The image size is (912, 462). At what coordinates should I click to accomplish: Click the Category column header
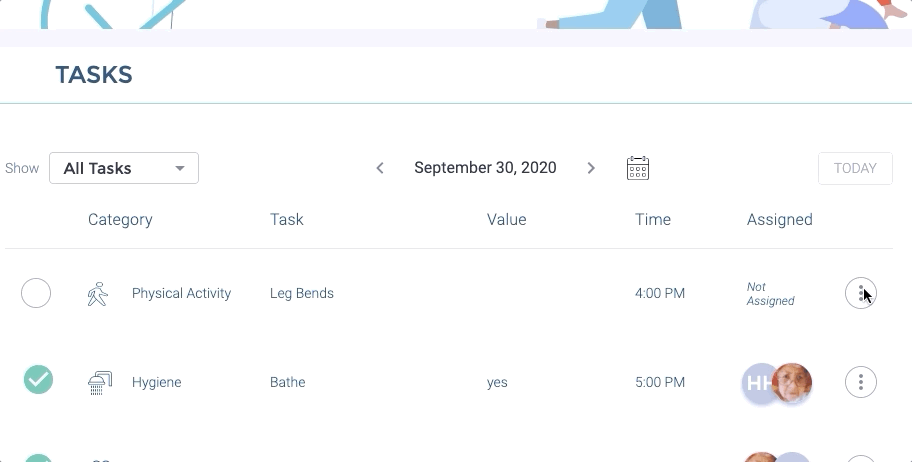(120, 220)
